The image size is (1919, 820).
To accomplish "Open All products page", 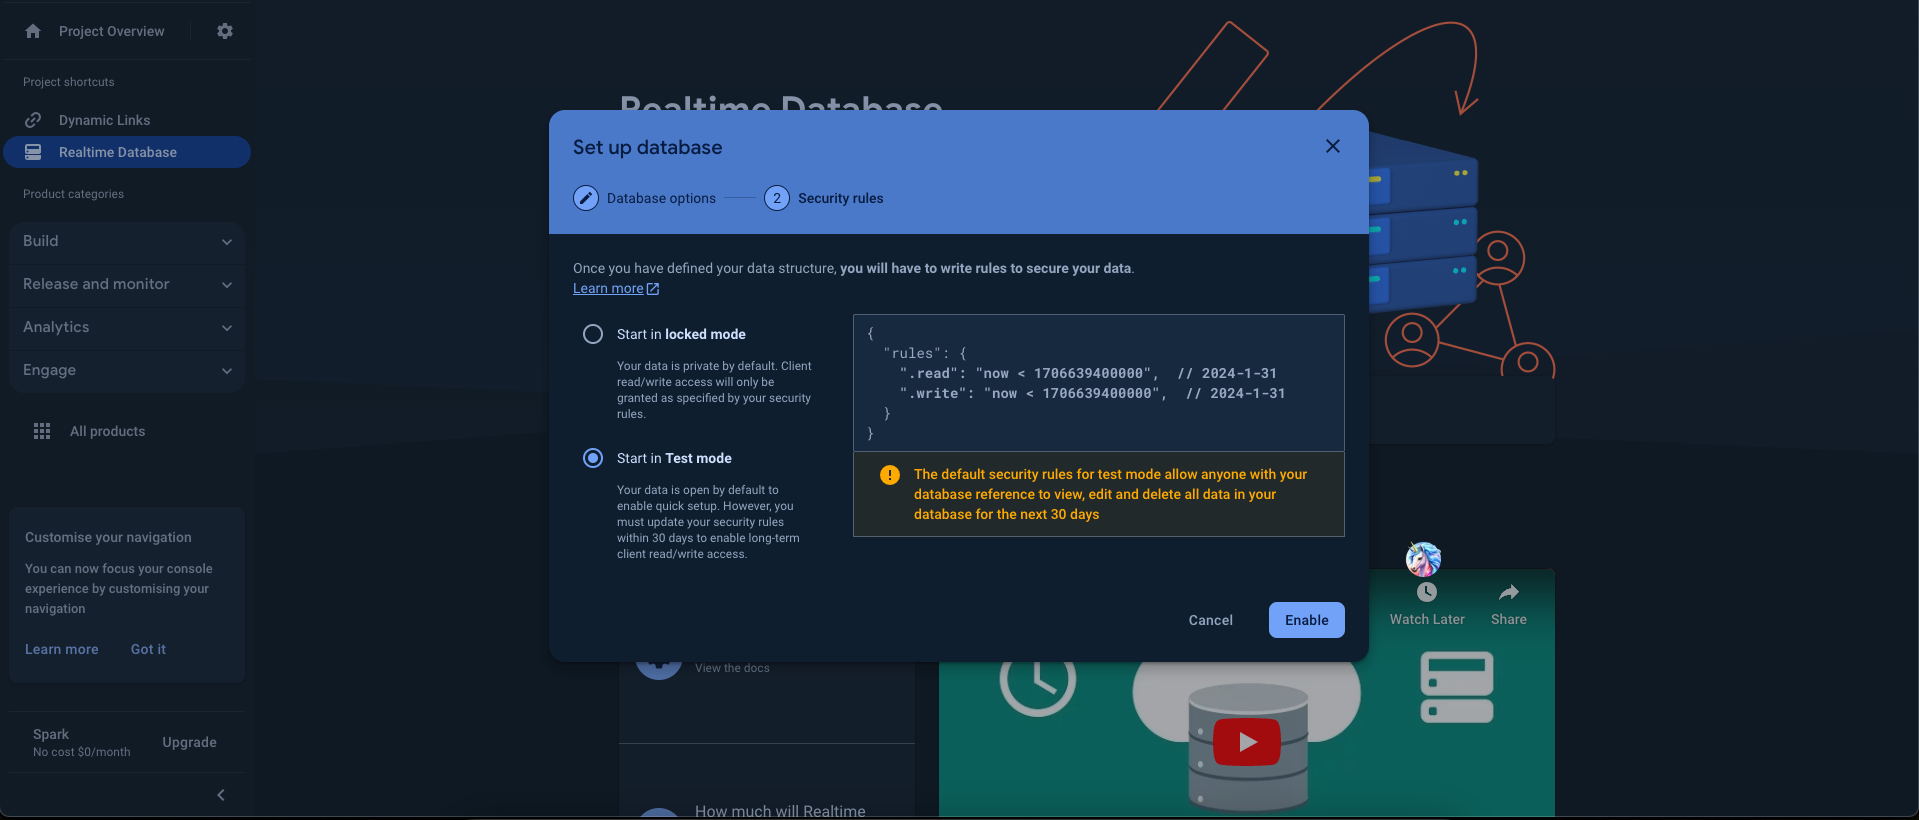I will click(107, 431).
